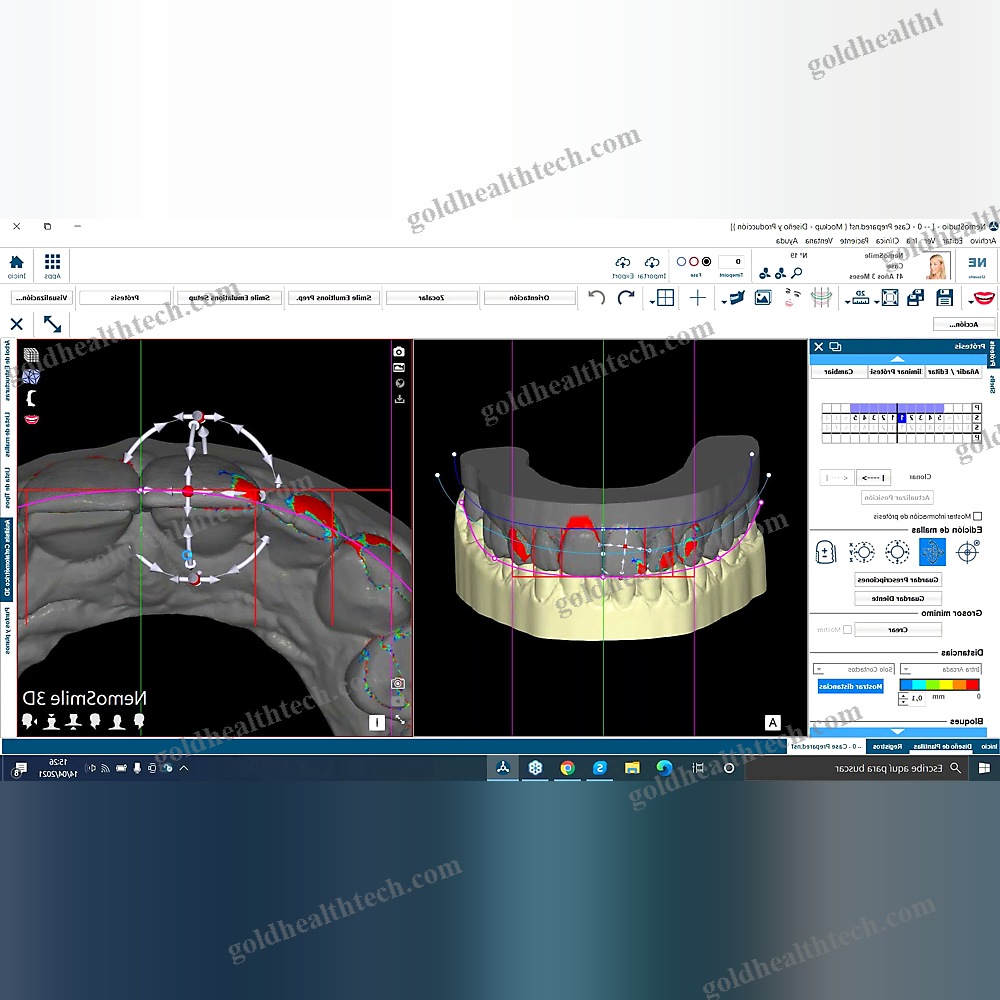Image resolution: width=1000 pixels, height=1000 pixels.
Task: Select the crosshair target mesh editing tool
Action: click(x=967, y=552)
